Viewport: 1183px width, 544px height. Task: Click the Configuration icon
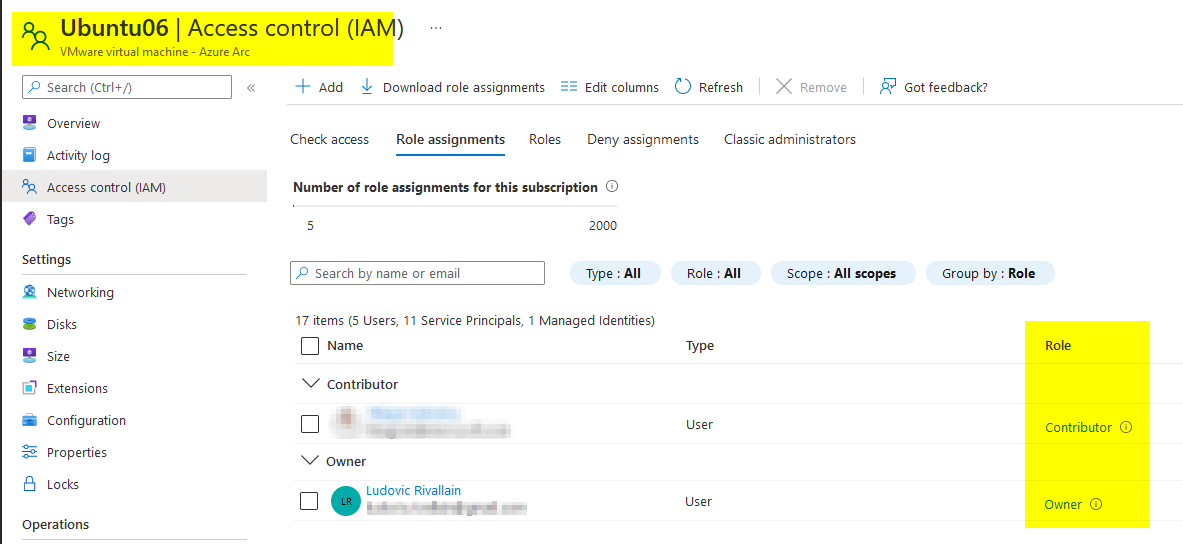coord(29,420)
